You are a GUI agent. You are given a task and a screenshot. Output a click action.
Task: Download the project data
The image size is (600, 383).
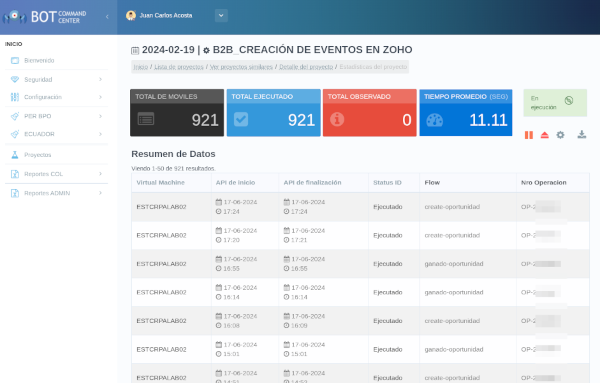pyautogui.click(x=582, y=134)
